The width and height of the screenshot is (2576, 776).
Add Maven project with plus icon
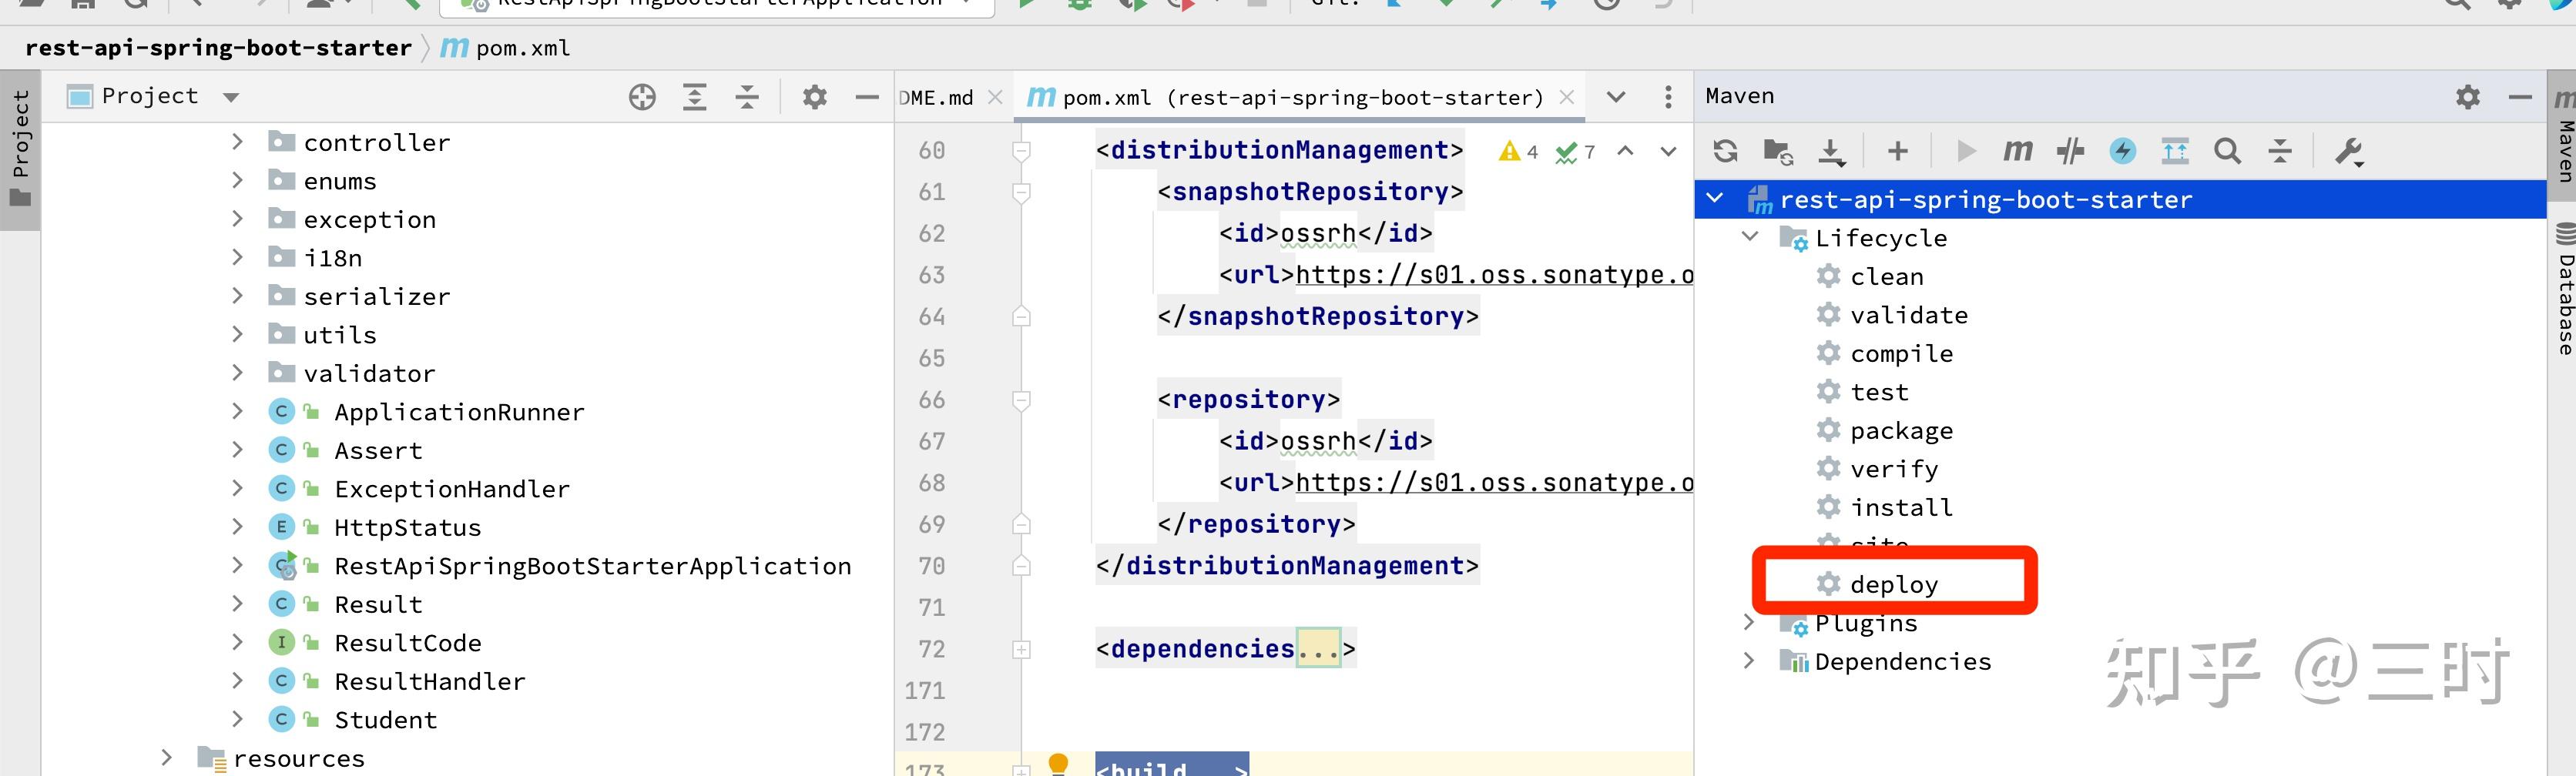tap(1897, 151)
